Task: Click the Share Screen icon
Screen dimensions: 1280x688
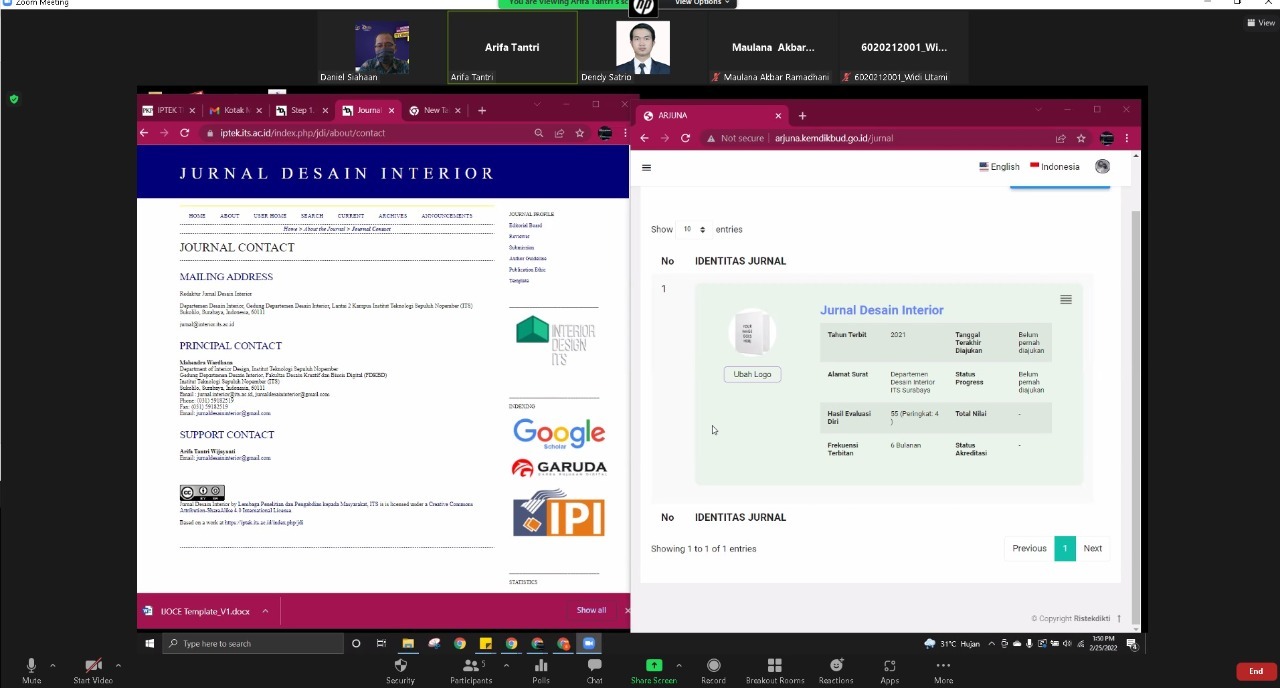Action: pos(653,666)
